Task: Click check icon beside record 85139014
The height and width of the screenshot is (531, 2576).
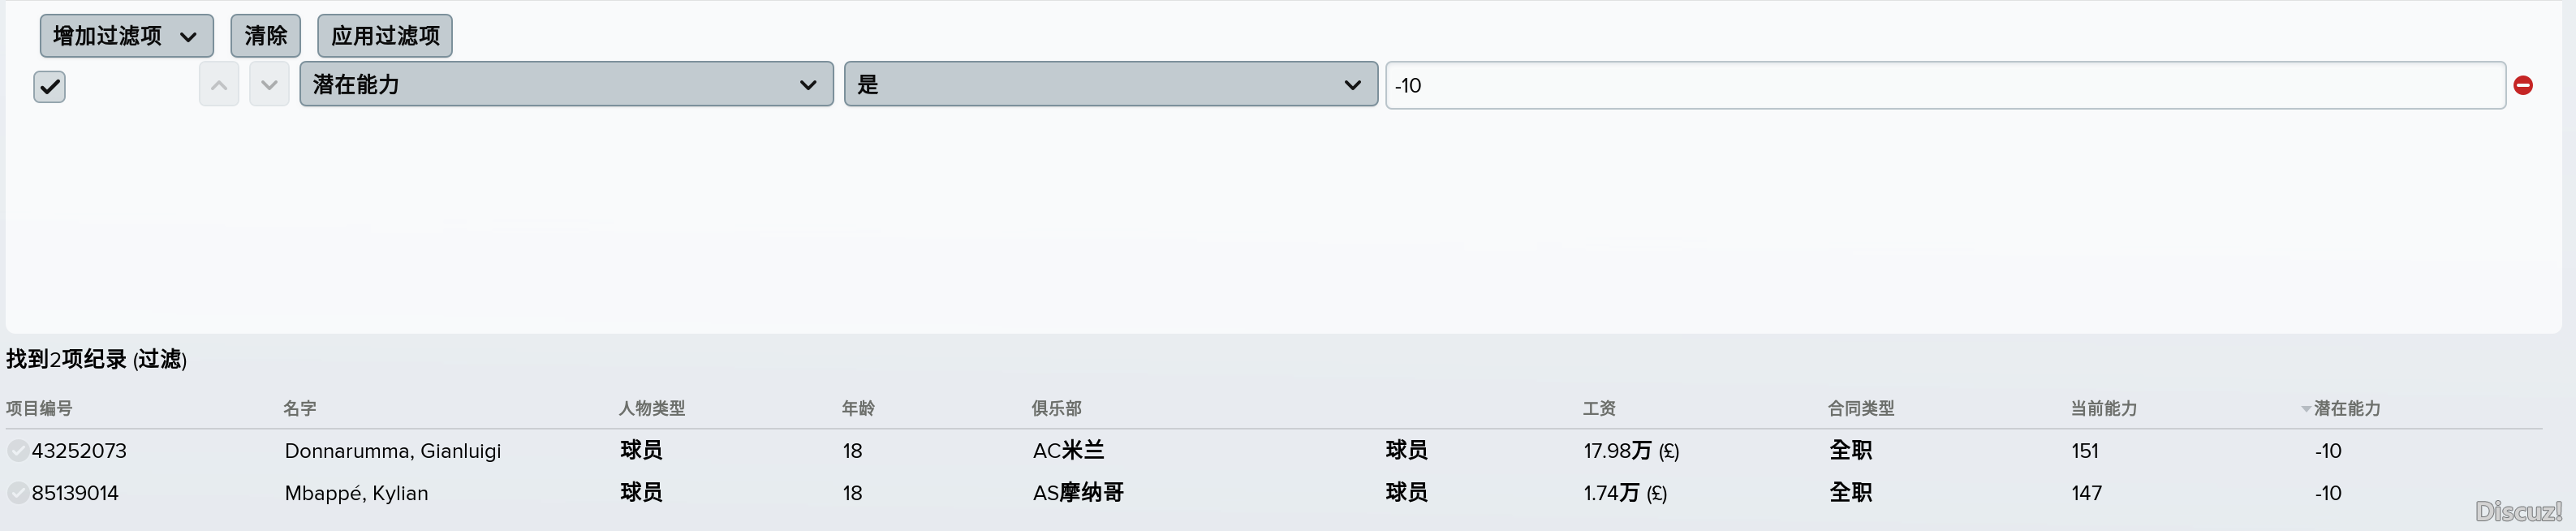Action: 18,493
